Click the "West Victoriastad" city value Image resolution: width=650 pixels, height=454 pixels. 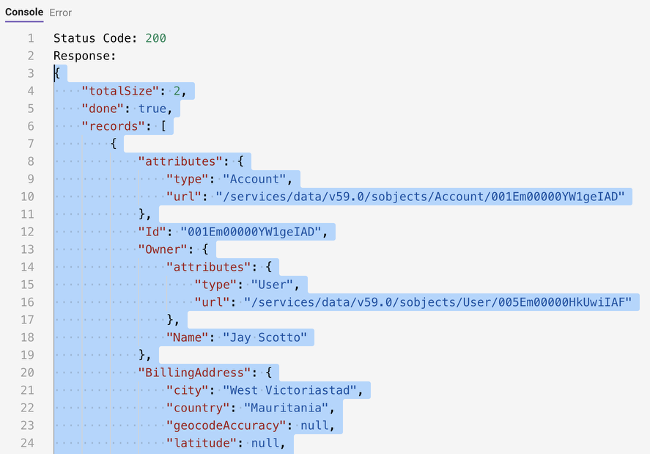pos(290,390)
